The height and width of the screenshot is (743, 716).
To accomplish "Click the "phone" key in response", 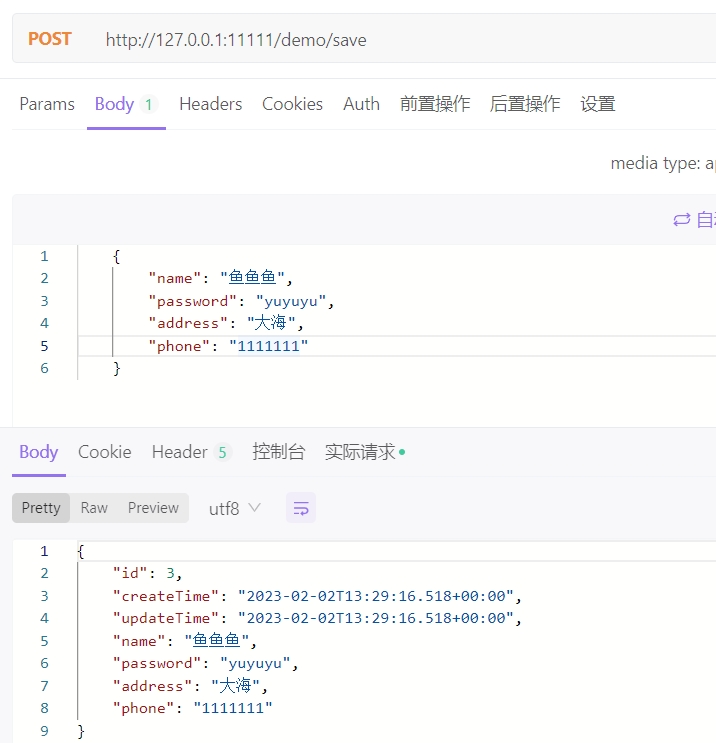I will coord(144,708).
